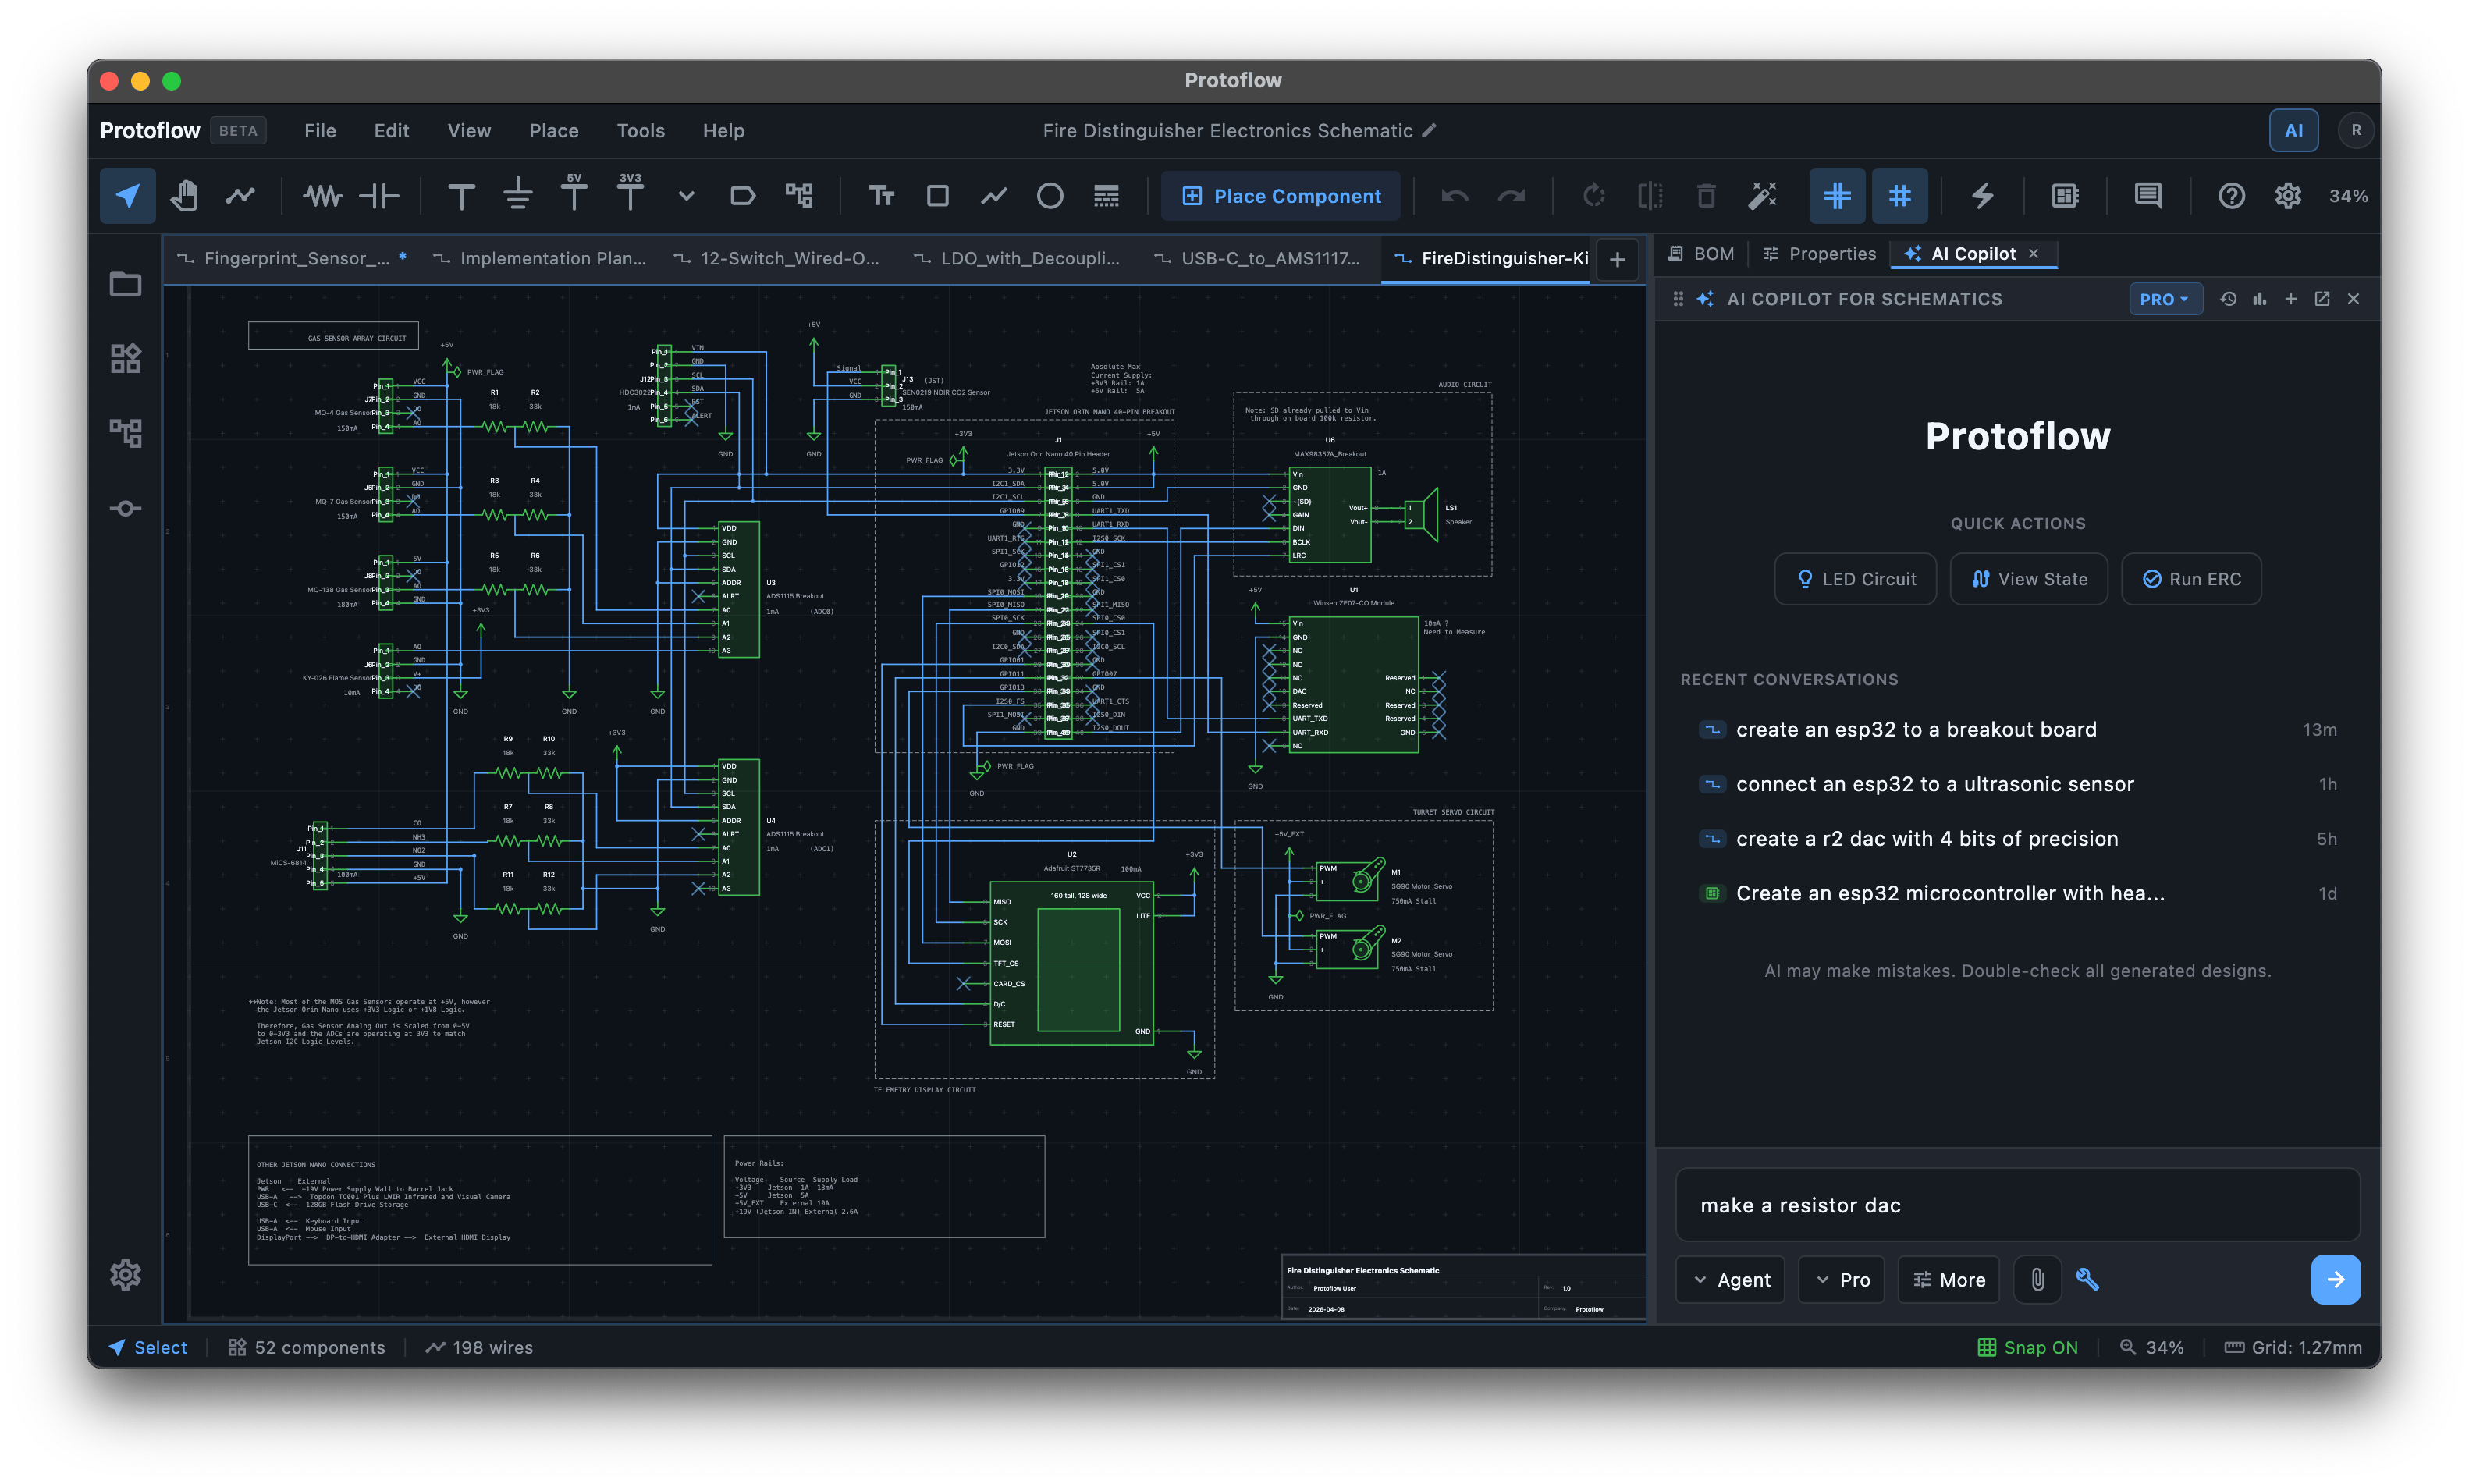Expand the More options button

(x=1949, y=1280)
